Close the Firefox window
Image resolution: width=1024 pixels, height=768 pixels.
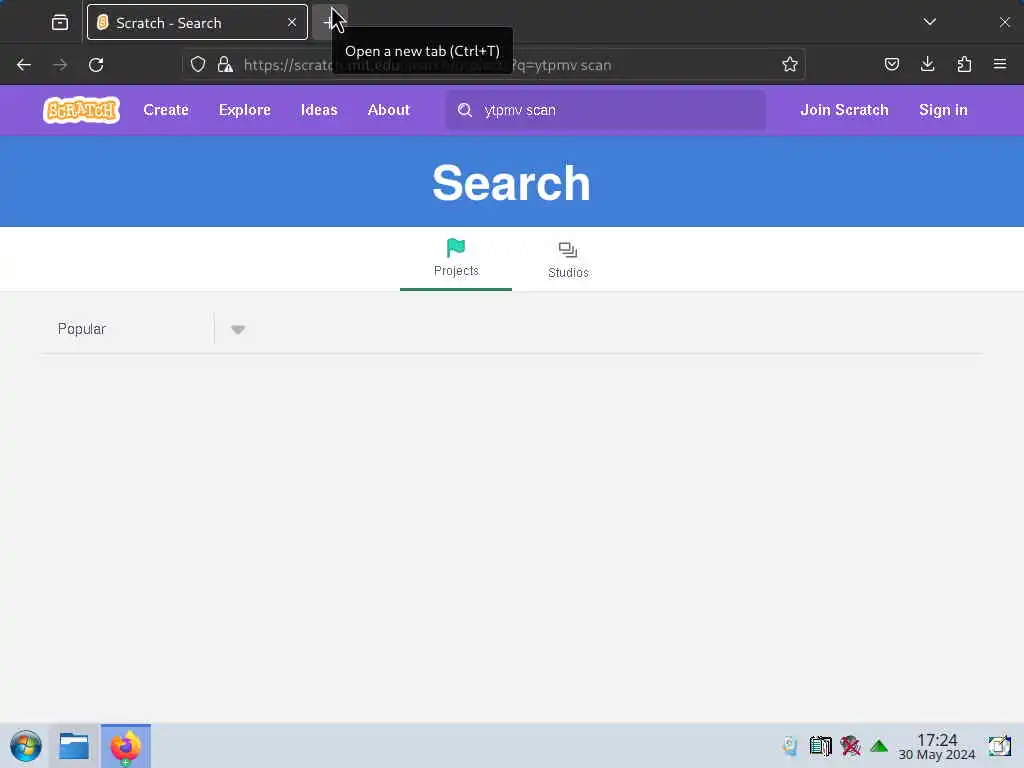click(1004, 22)
